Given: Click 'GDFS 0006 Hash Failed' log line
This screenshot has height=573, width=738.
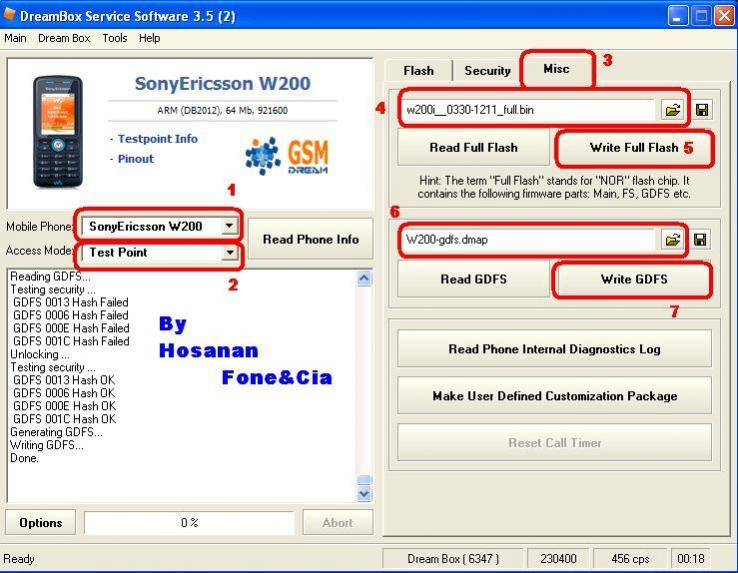Looking at the screenshot, I should 71,315.
